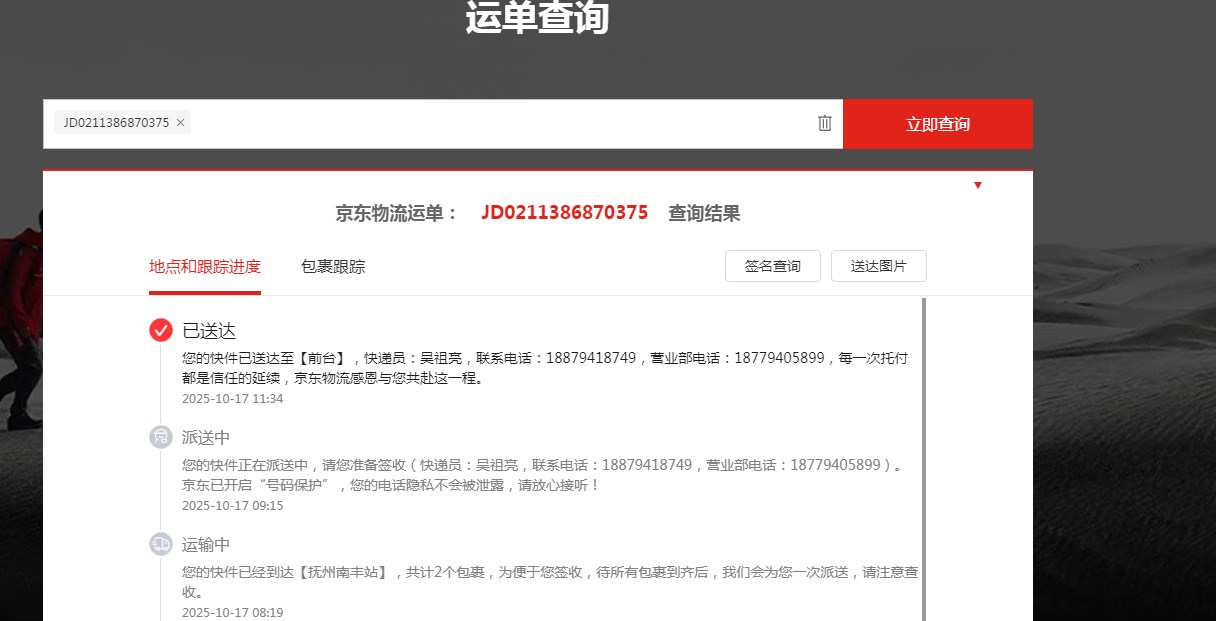The height and width of the screenshot is (621, 1216).
Task: Click the JD0211386870375 tag in the search box
Action: [x=116, y=123]
